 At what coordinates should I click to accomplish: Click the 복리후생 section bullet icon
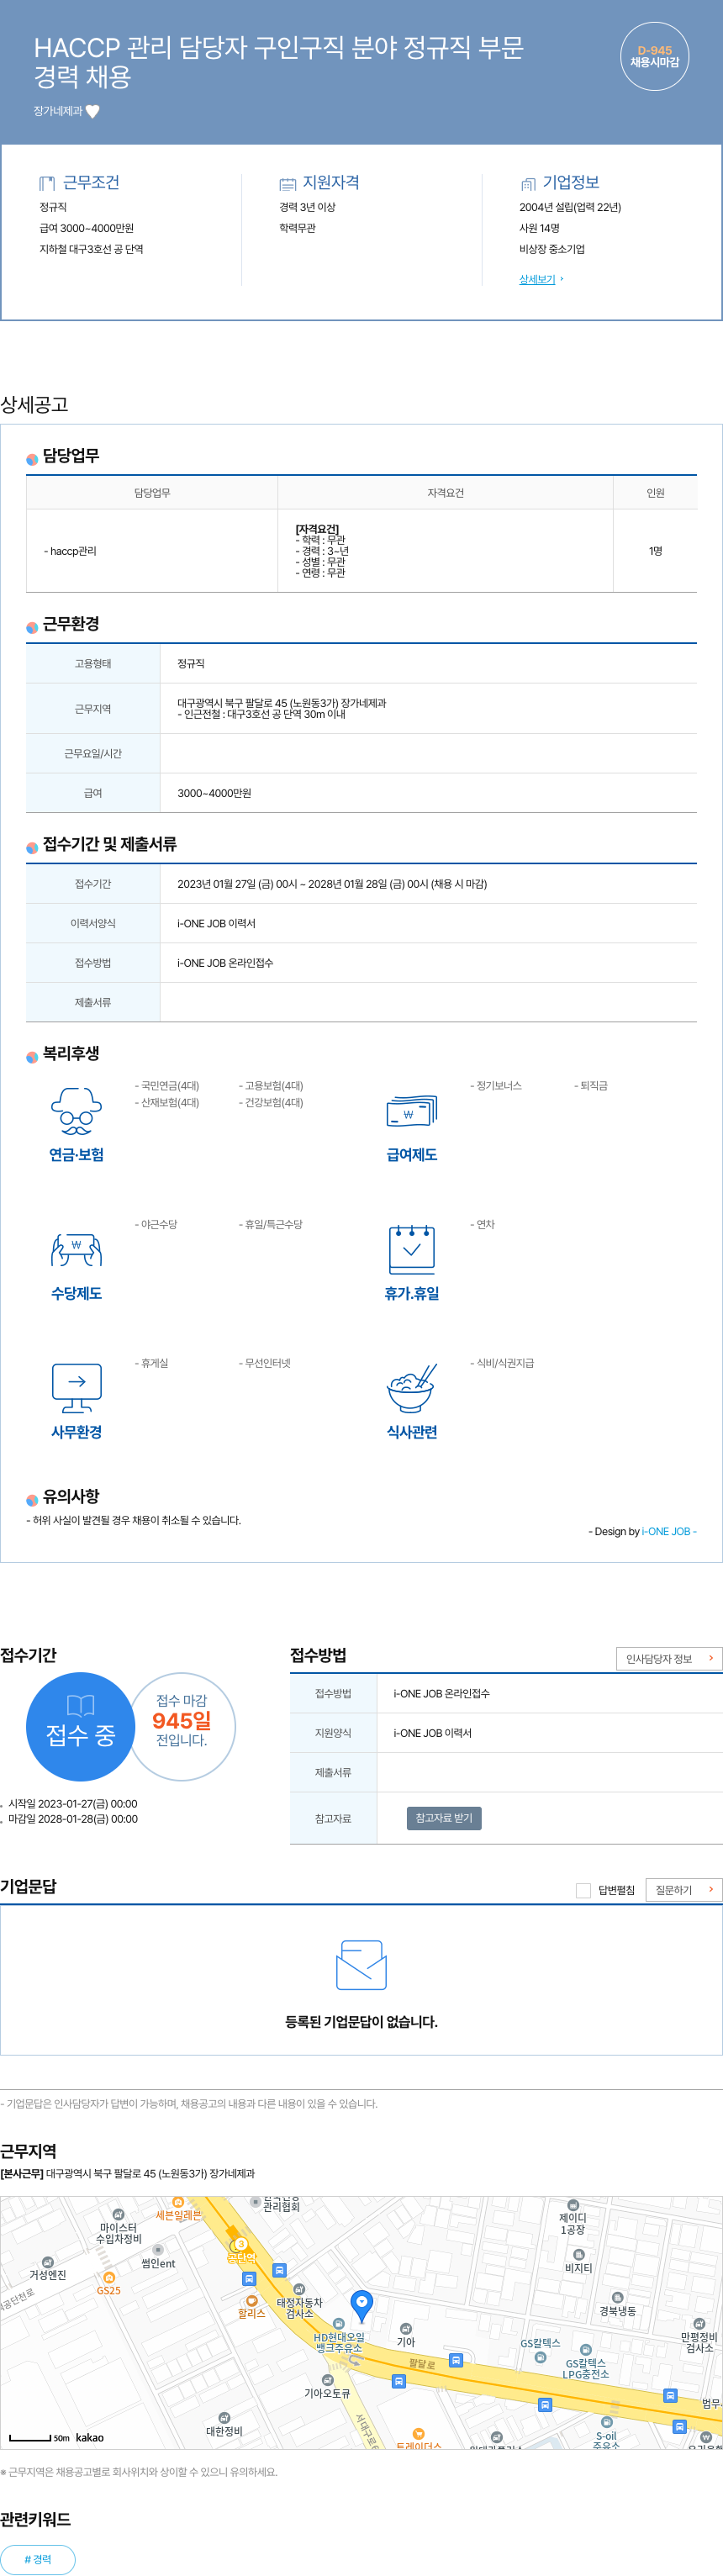(x=32, y=1057)
